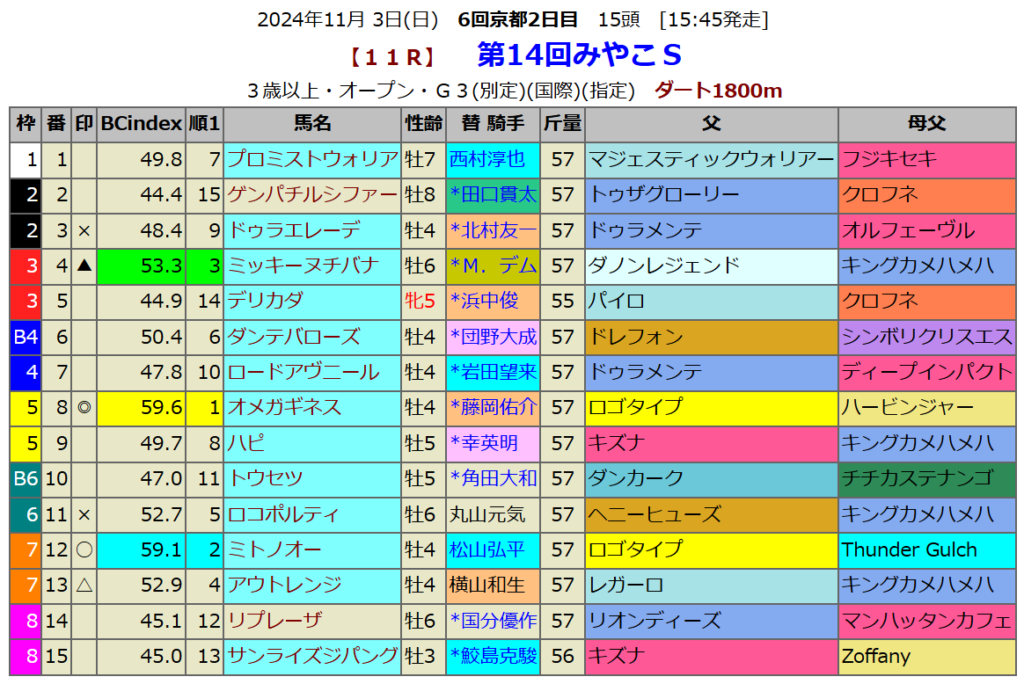
Task: Click the × mark on ロコポルティ row
Action: [x=84, y=514]
